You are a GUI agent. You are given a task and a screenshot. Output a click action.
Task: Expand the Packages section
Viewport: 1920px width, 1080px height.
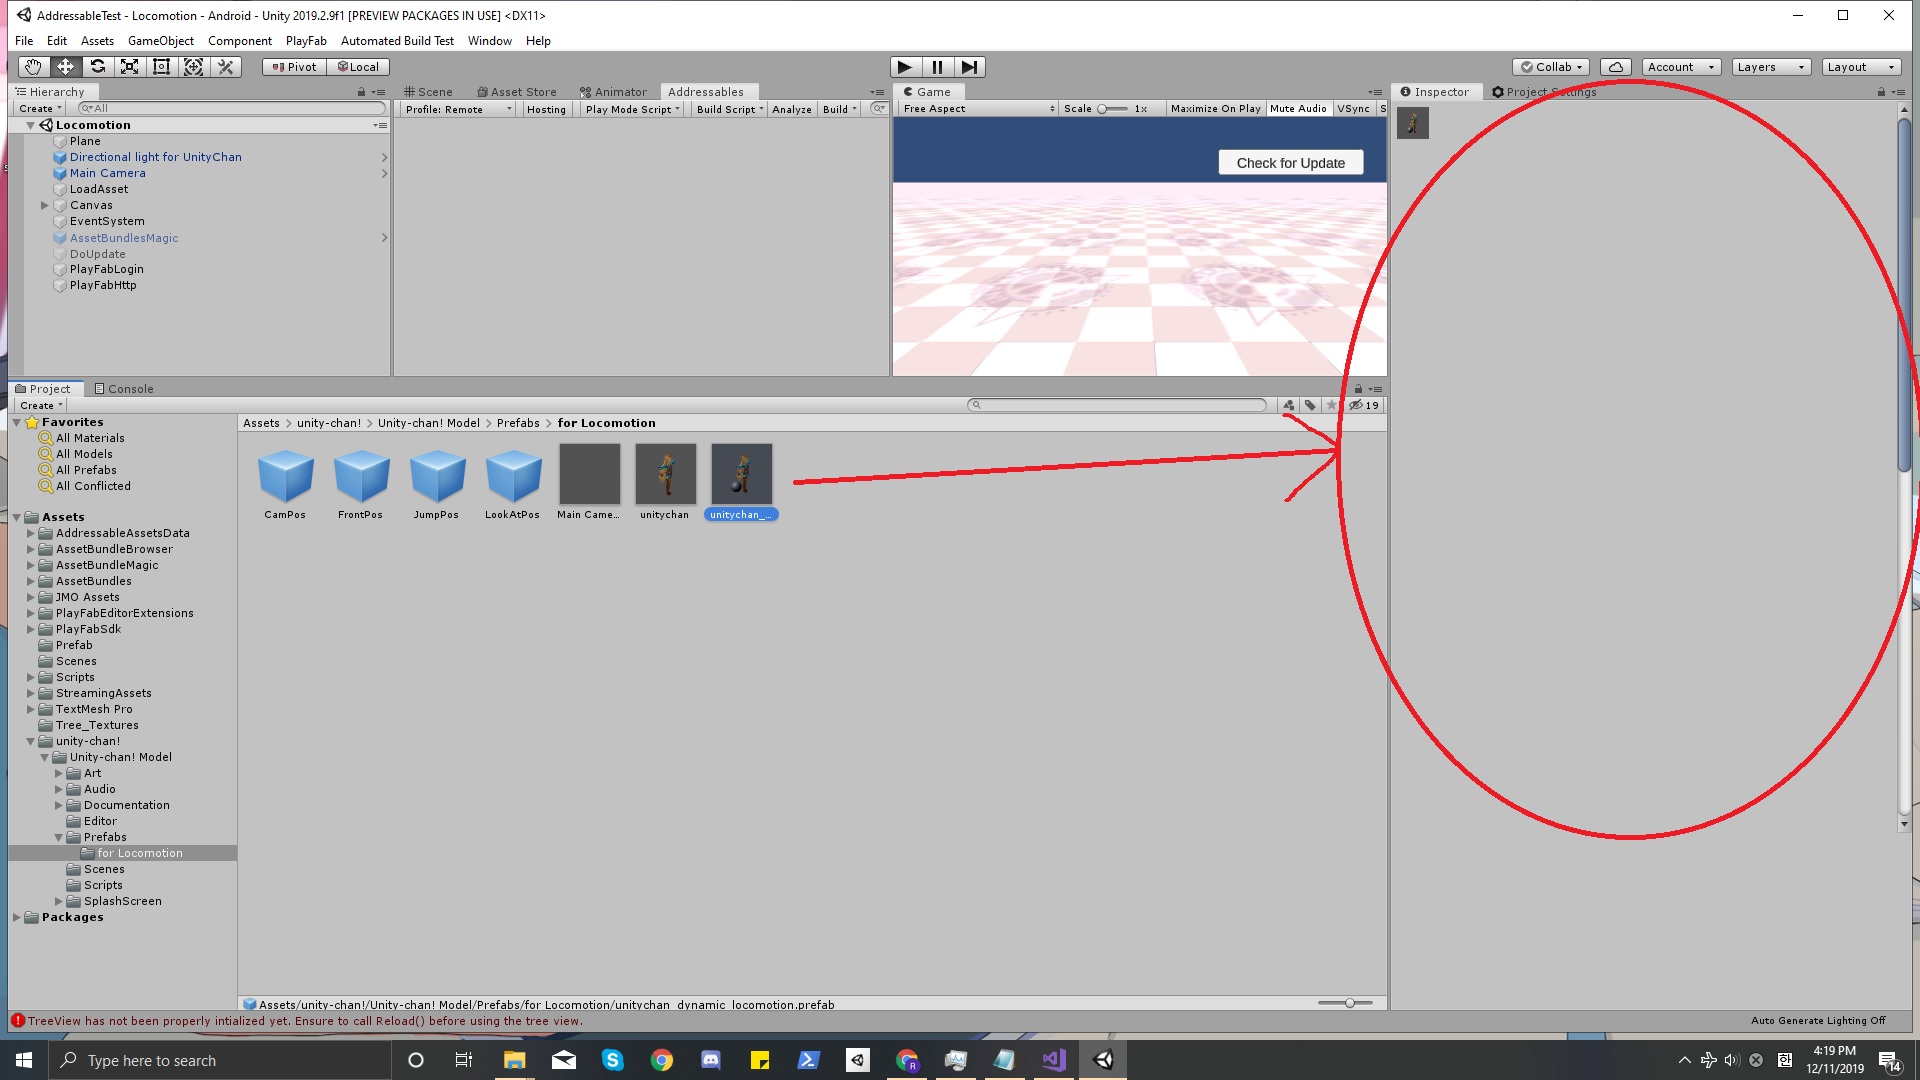coord(16,917)
